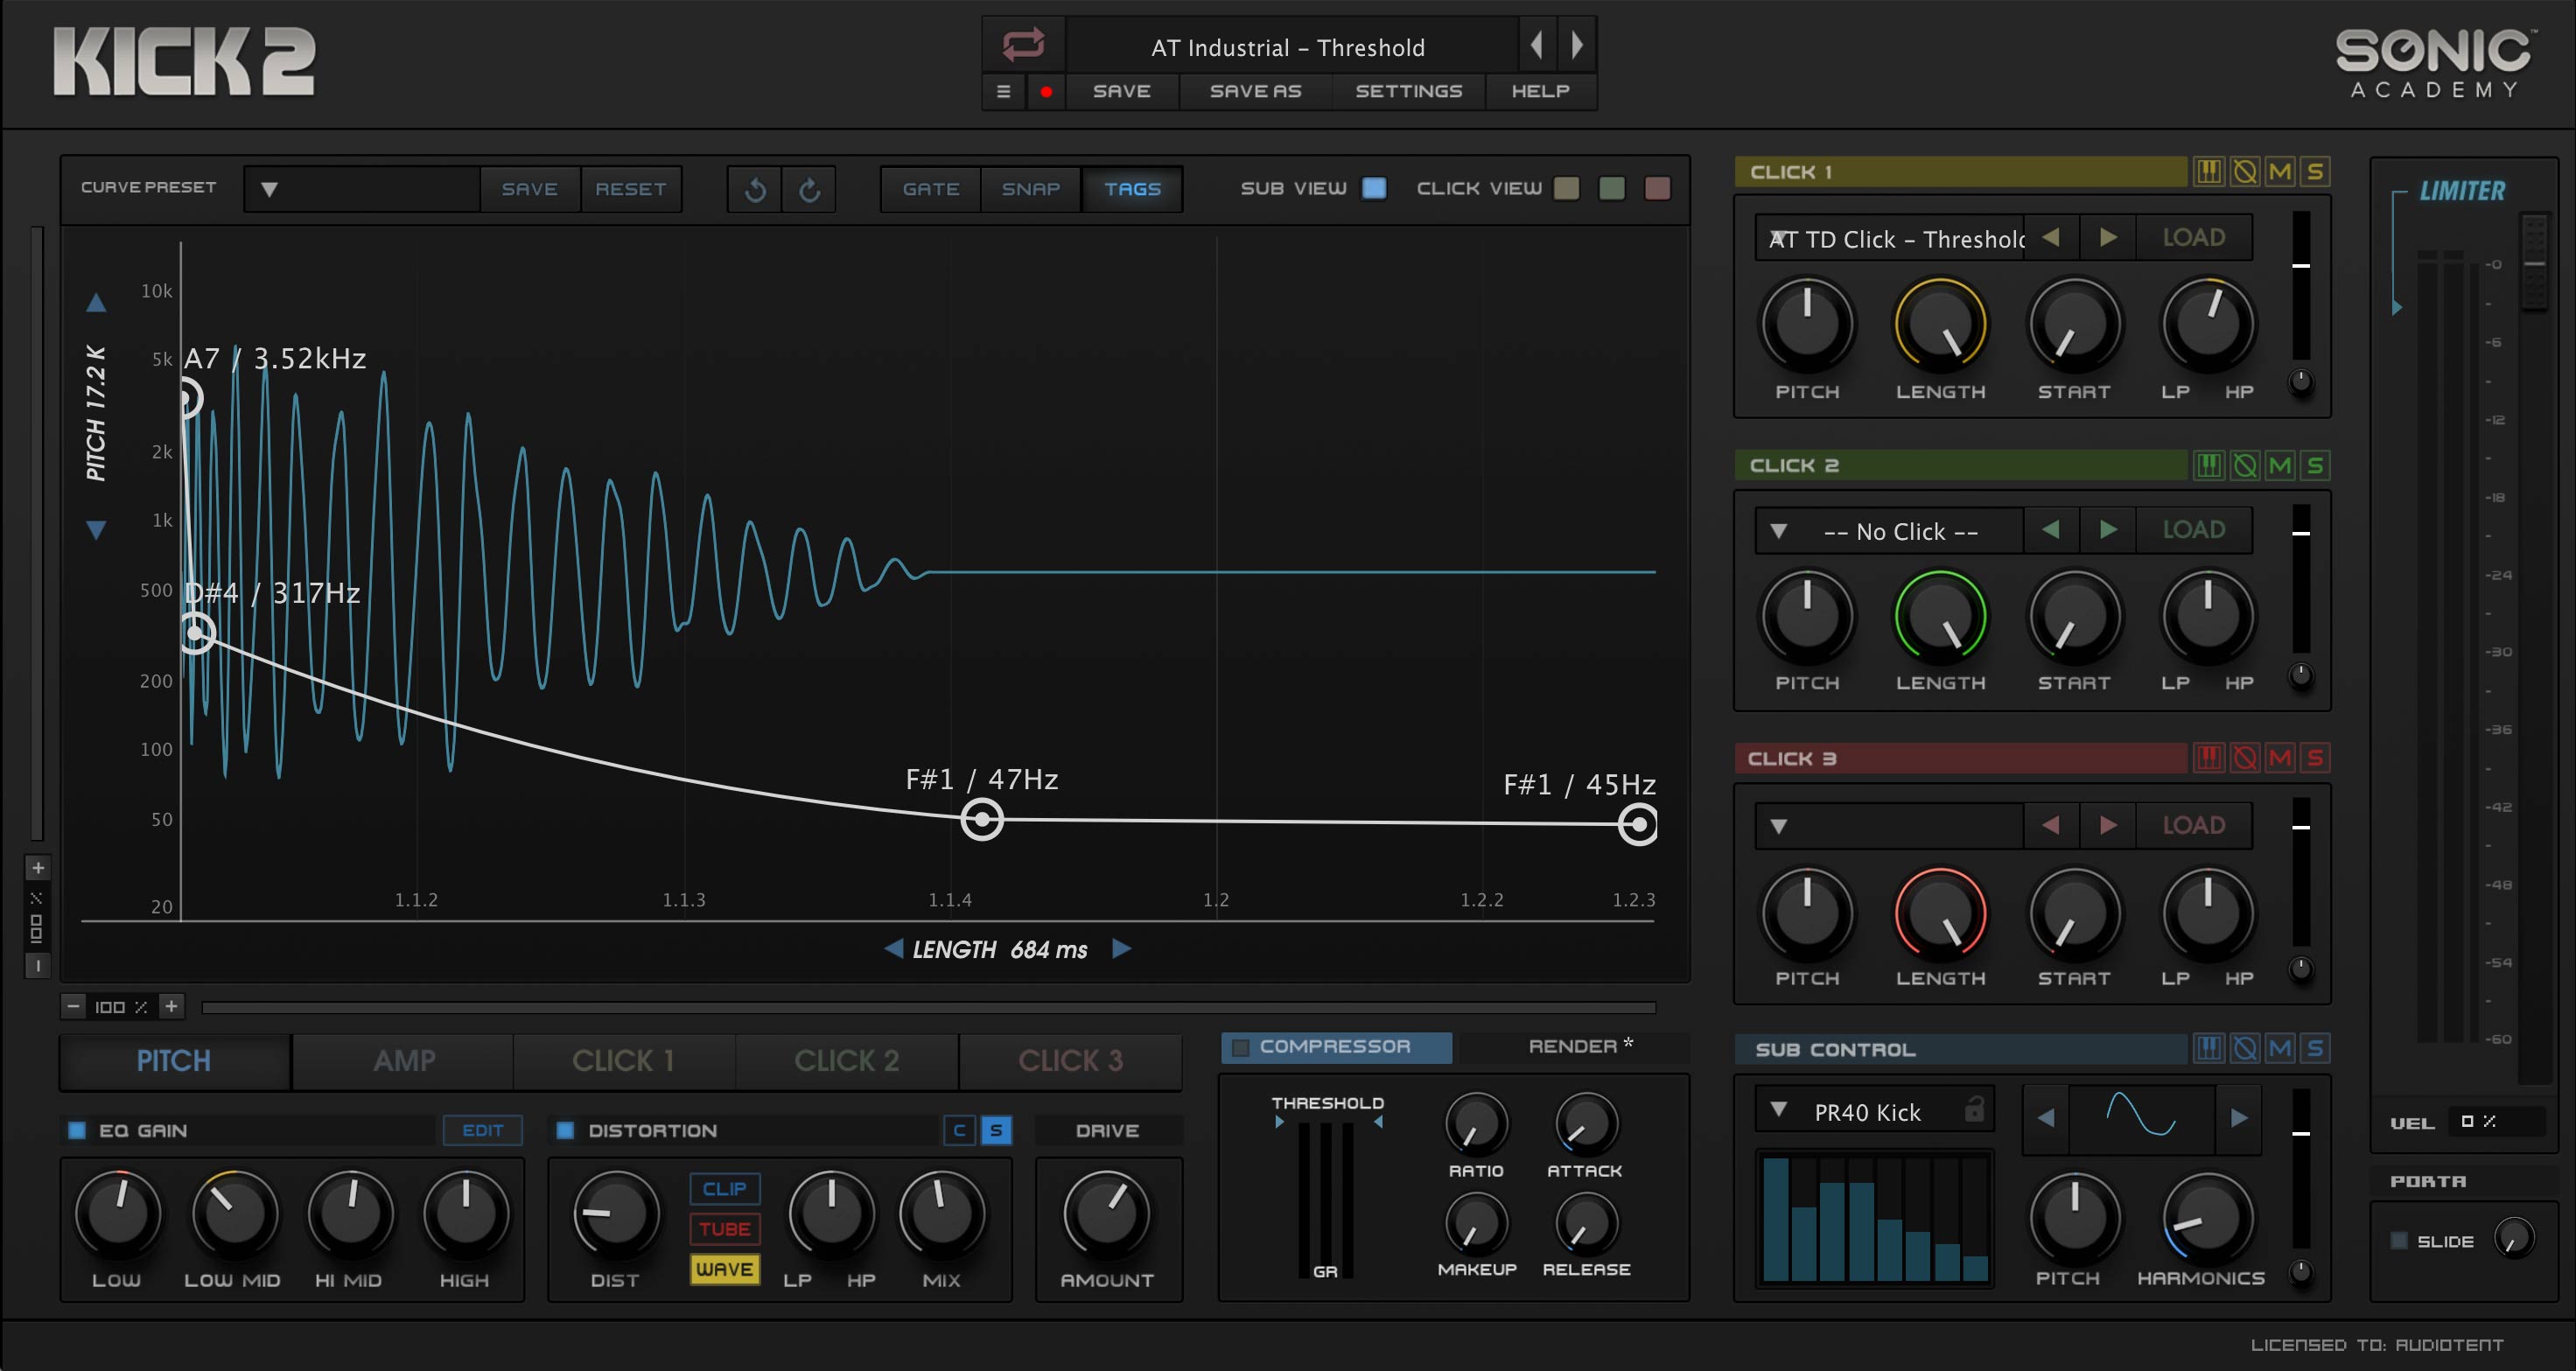Expand the Click 2 sample dropdown
The width and height of the screenshot is (2576, 1371).
click(1778, 531)
